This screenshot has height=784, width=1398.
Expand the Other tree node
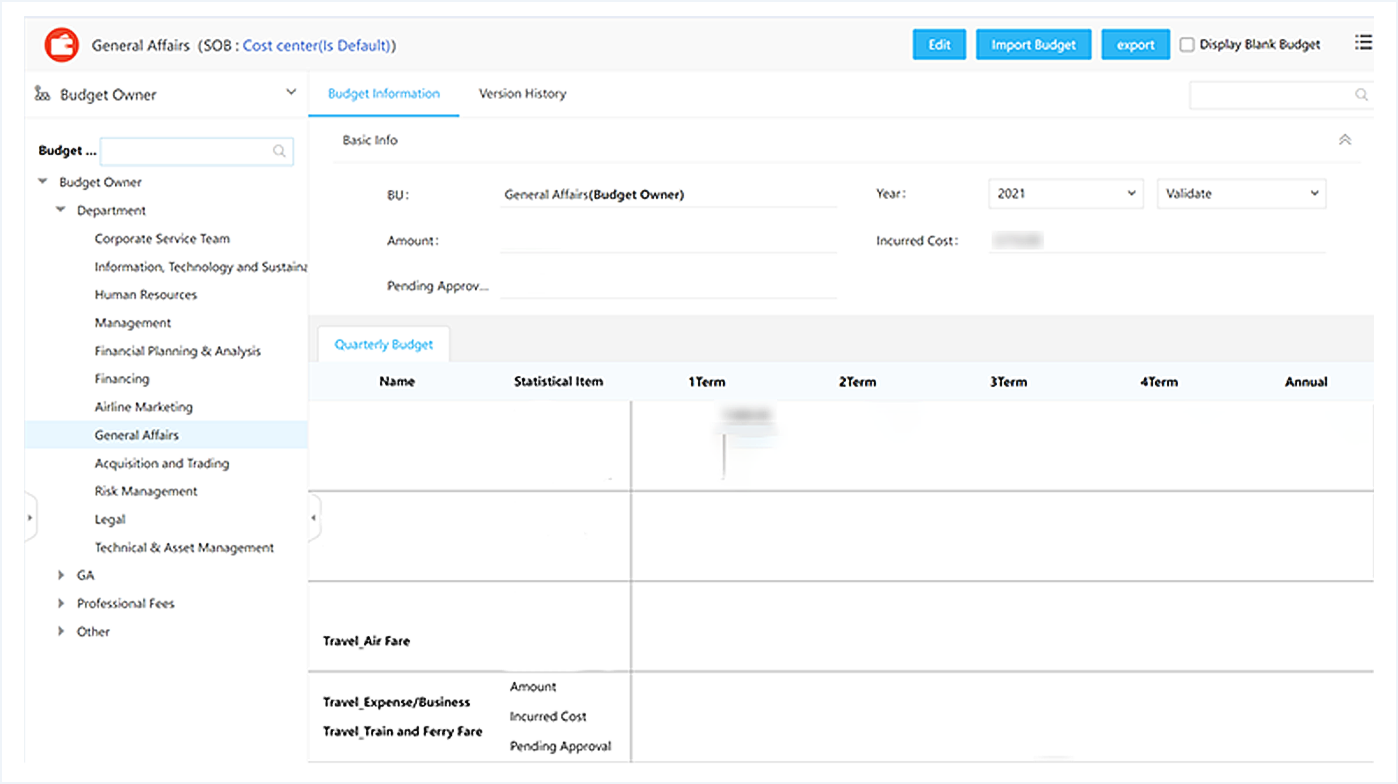coord(61,631)
